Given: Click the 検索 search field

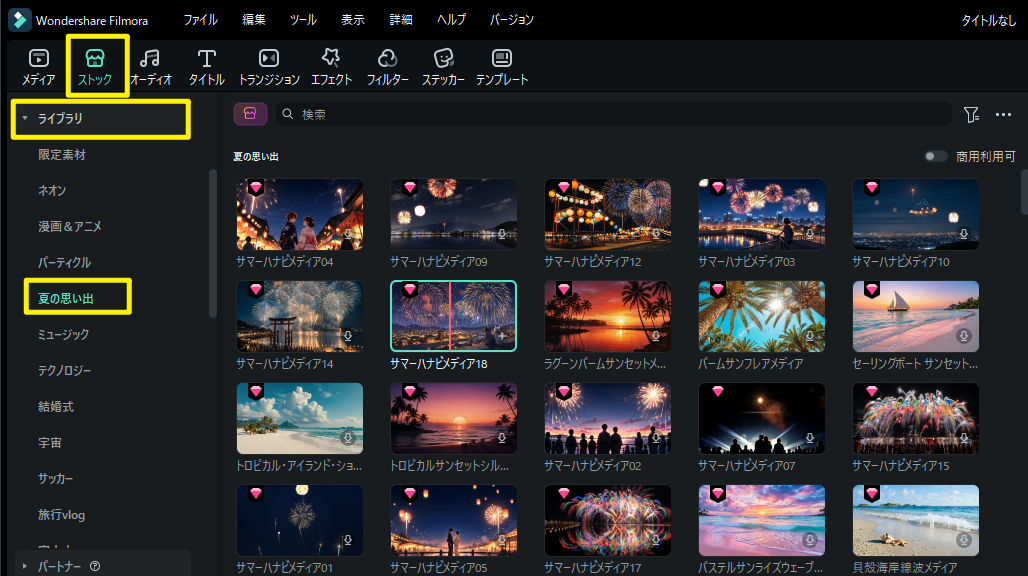Looking at the screenshot, I should tap(614, 115).
